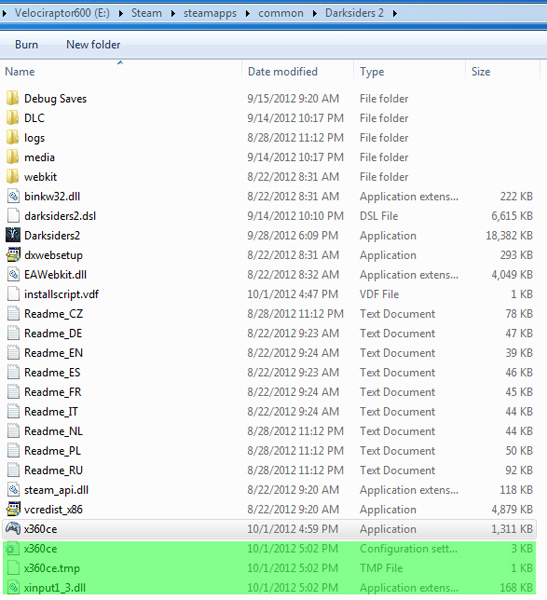
Task: Click the dxwebsetup installer icon
Action: coord(13,255)
